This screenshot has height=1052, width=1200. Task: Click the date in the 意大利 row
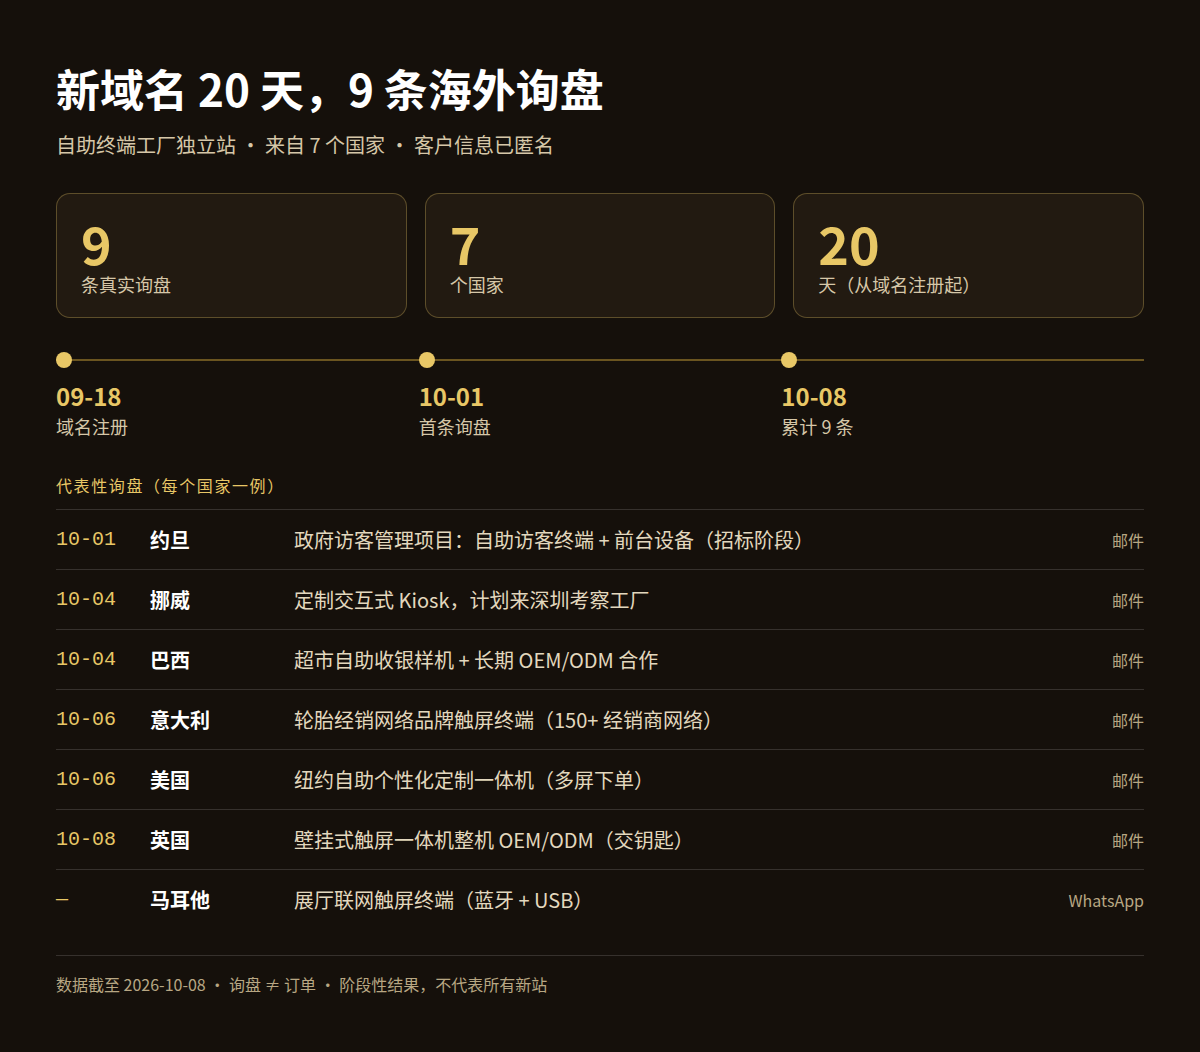click(x=86, y=719)
